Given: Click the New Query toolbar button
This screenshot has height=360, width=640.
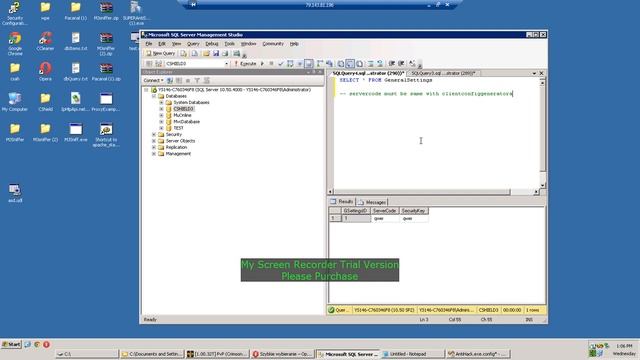Looking at the screenshot, I should [x=160, y=53].
